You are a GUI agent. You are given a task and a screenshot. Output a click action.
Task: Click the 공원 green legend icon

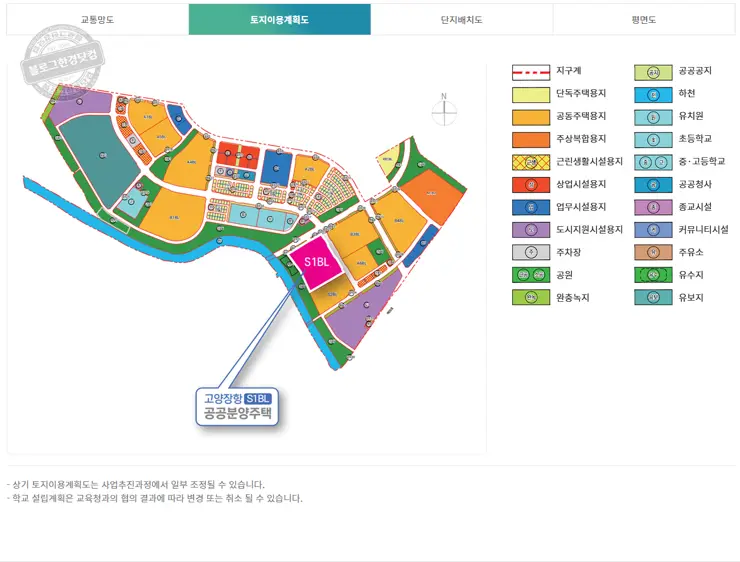click(x=531, y=275)
